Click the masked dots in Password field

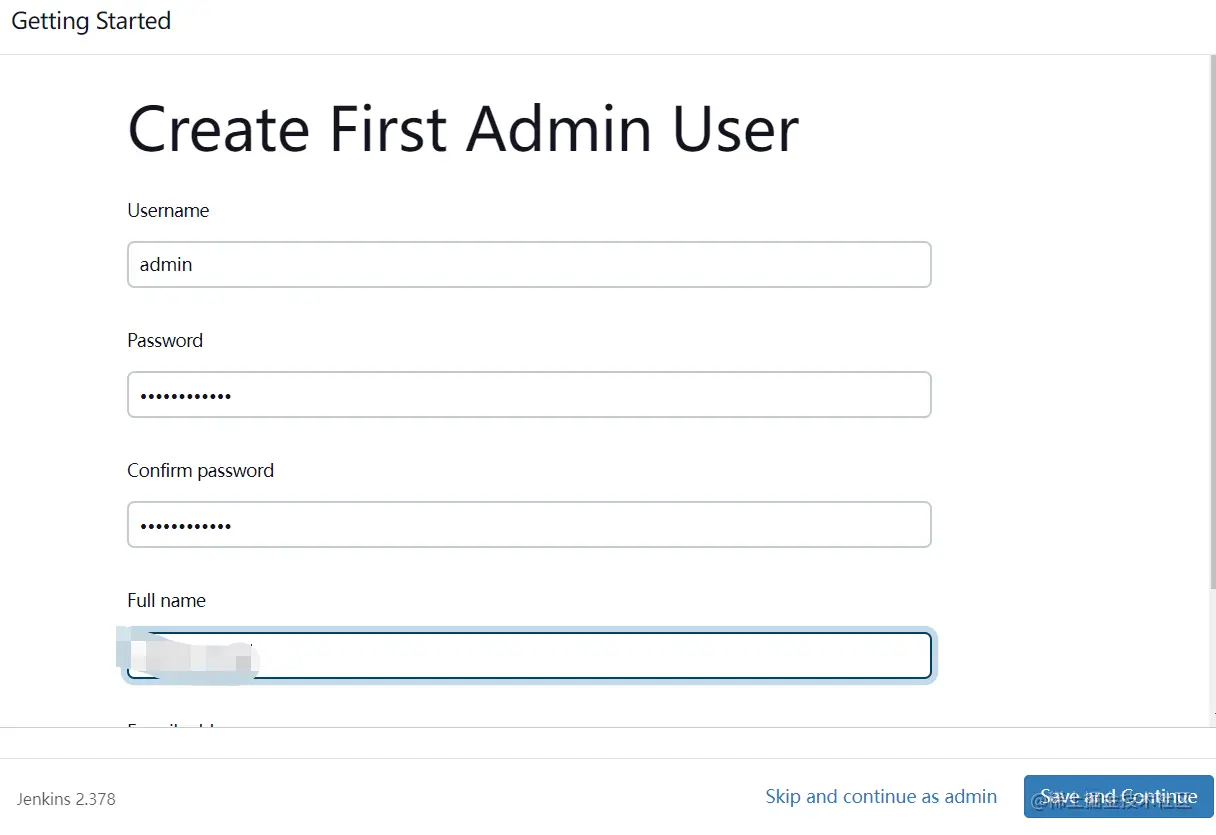pos(185,396)
